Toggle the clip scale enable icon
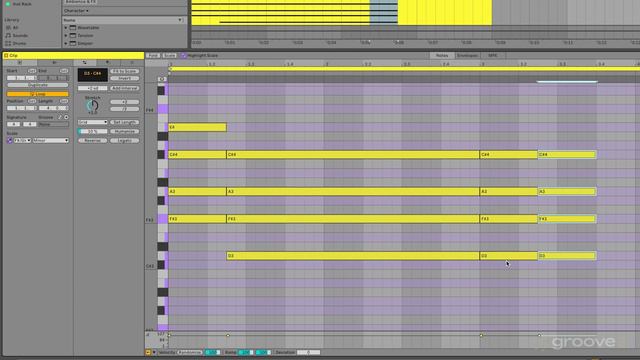640x360 pixels. coord(10,140)
